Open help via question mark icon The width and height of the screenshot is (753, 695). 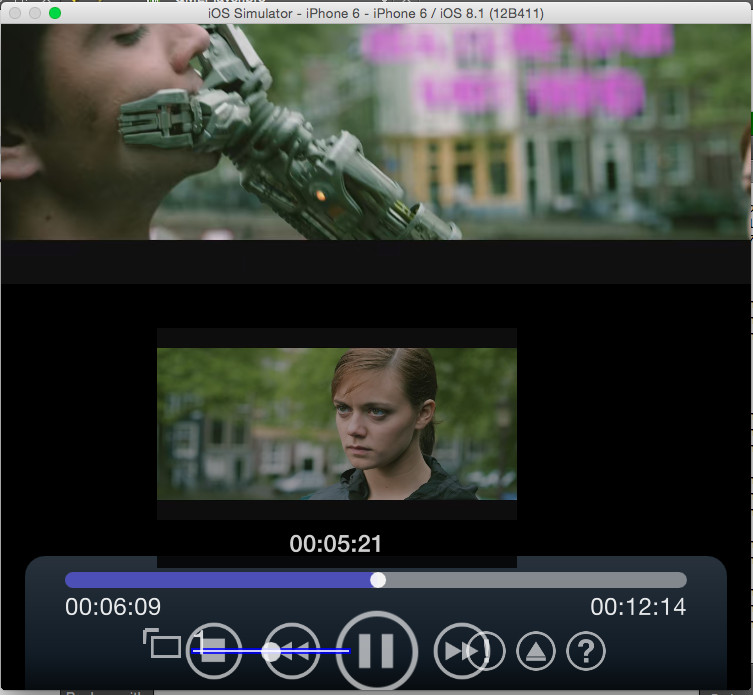(586, 652)
